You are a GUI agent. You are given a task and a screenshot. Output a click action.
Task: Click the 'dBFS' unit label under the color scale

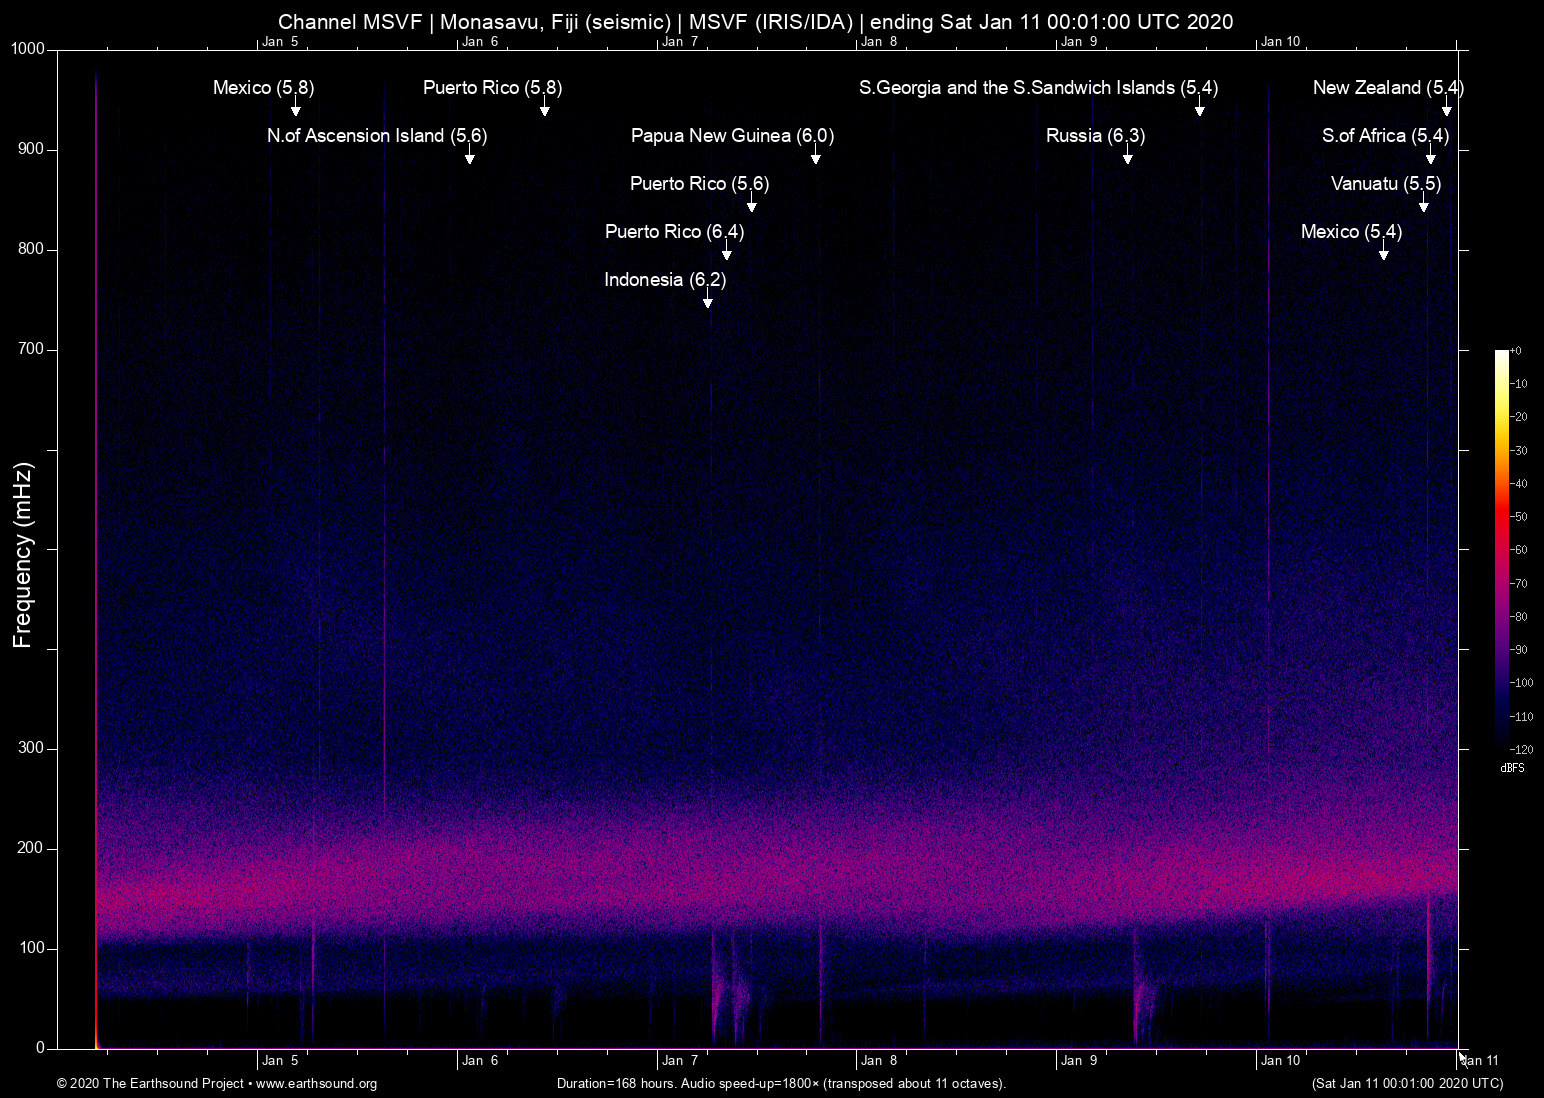[1513, 768]
